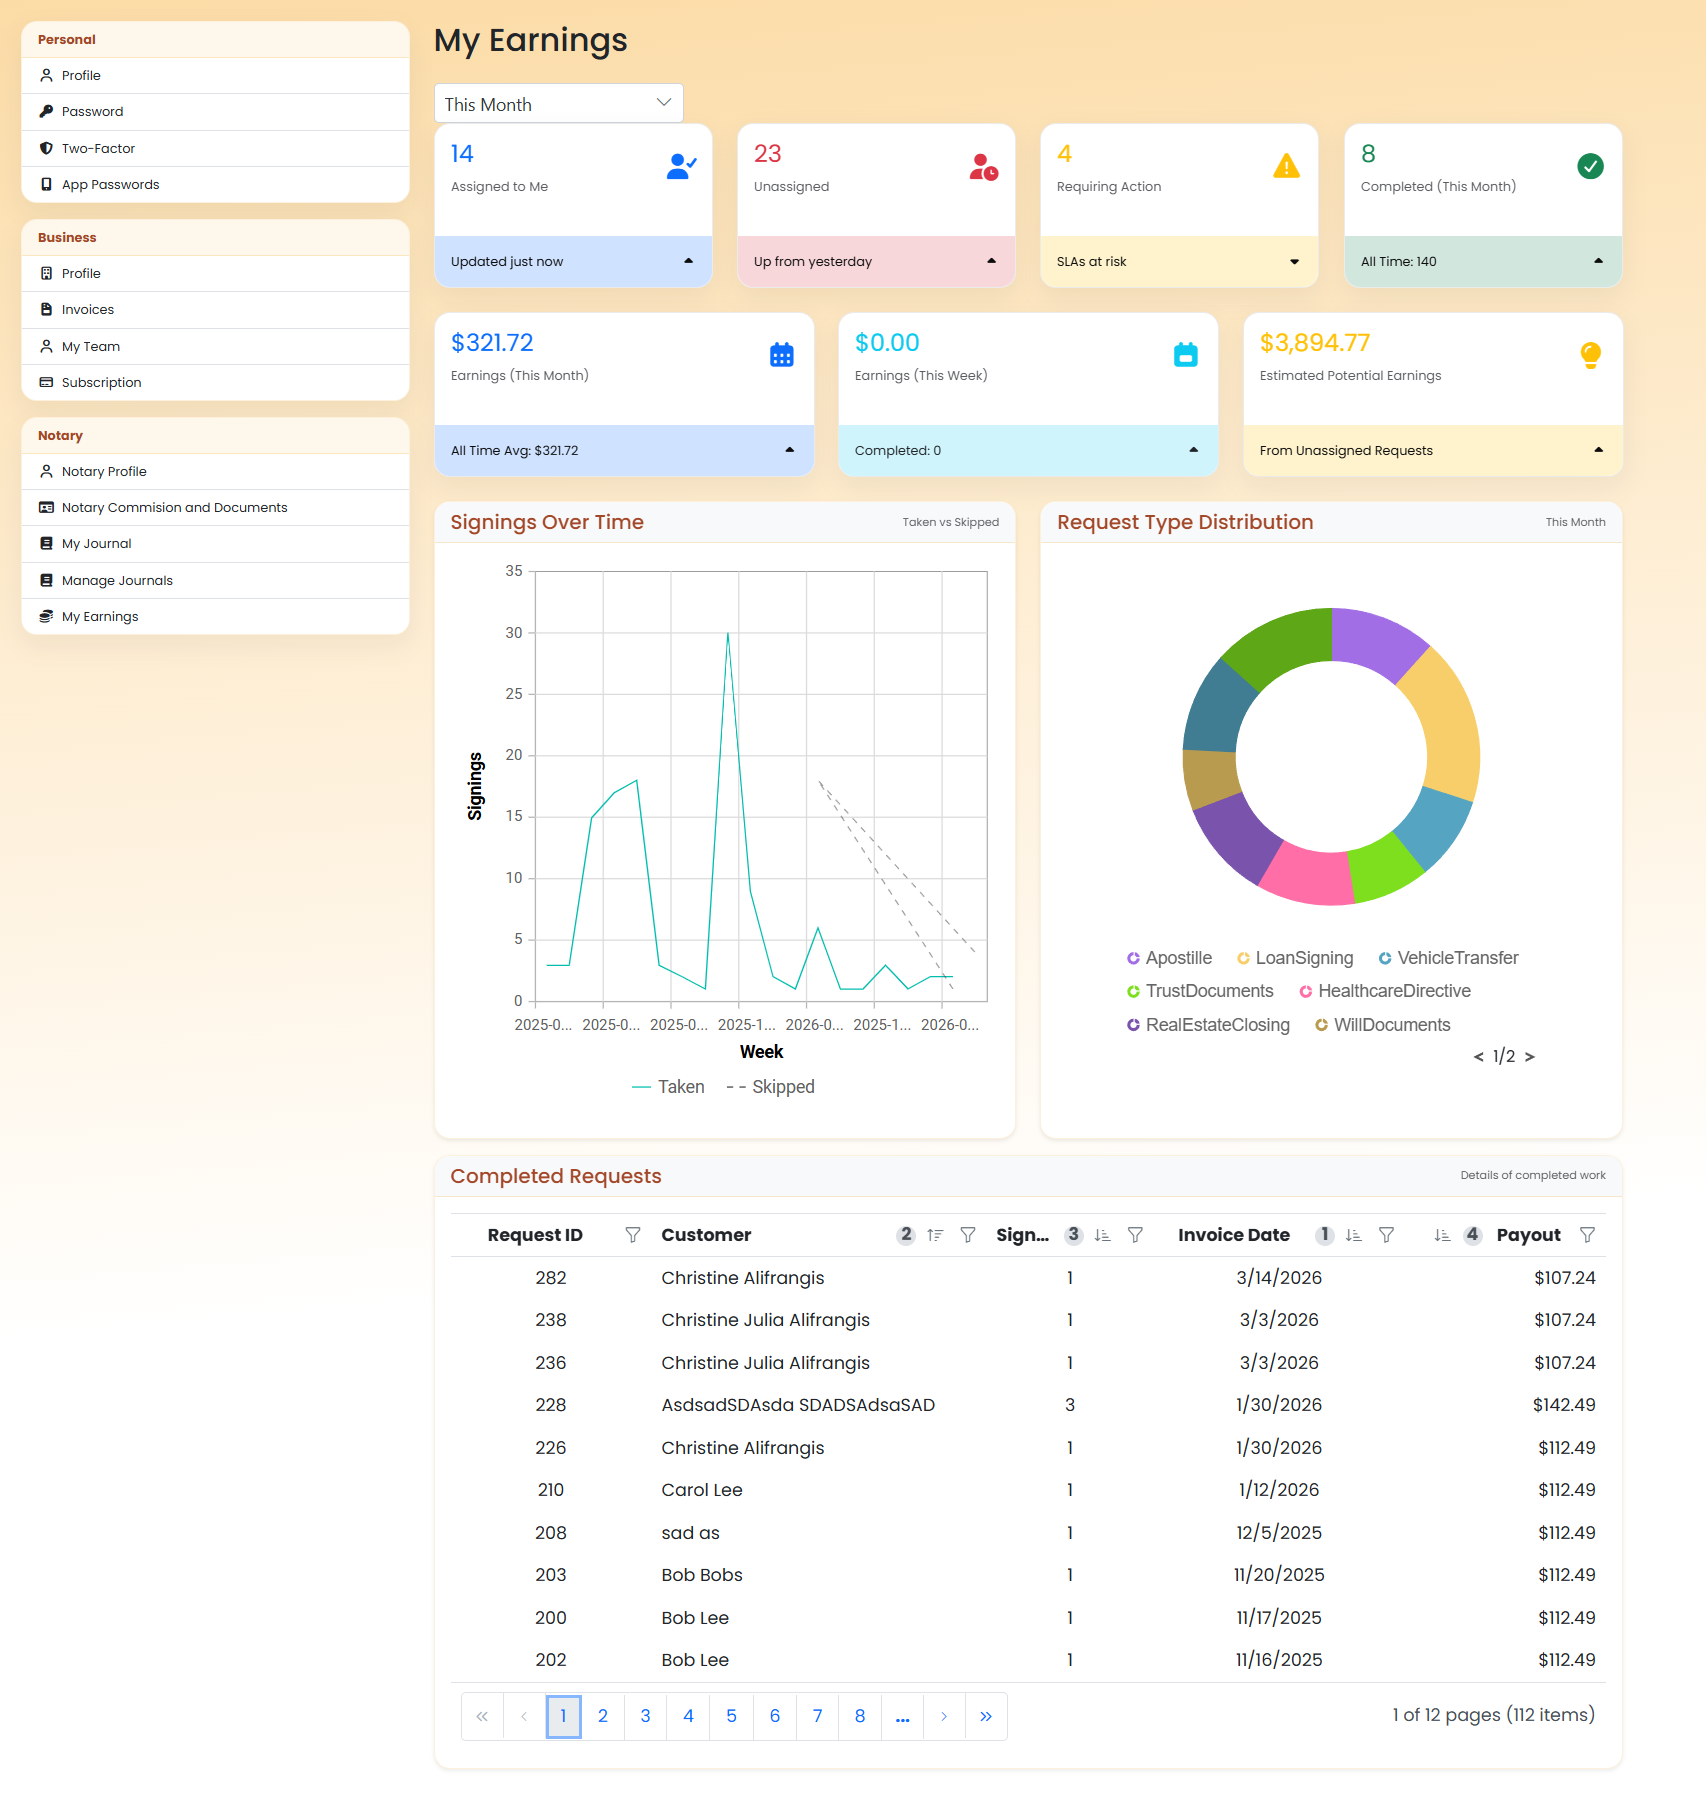Toggle HealthcareDirective in donut legend
Screen dimensions: 1706x1814
[x=1385, y=991]
